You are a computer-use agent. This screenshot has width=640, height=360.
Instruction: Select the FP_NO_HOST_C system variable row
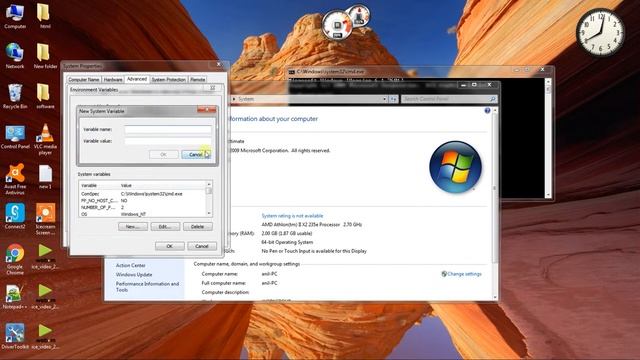tap(142, 201)
